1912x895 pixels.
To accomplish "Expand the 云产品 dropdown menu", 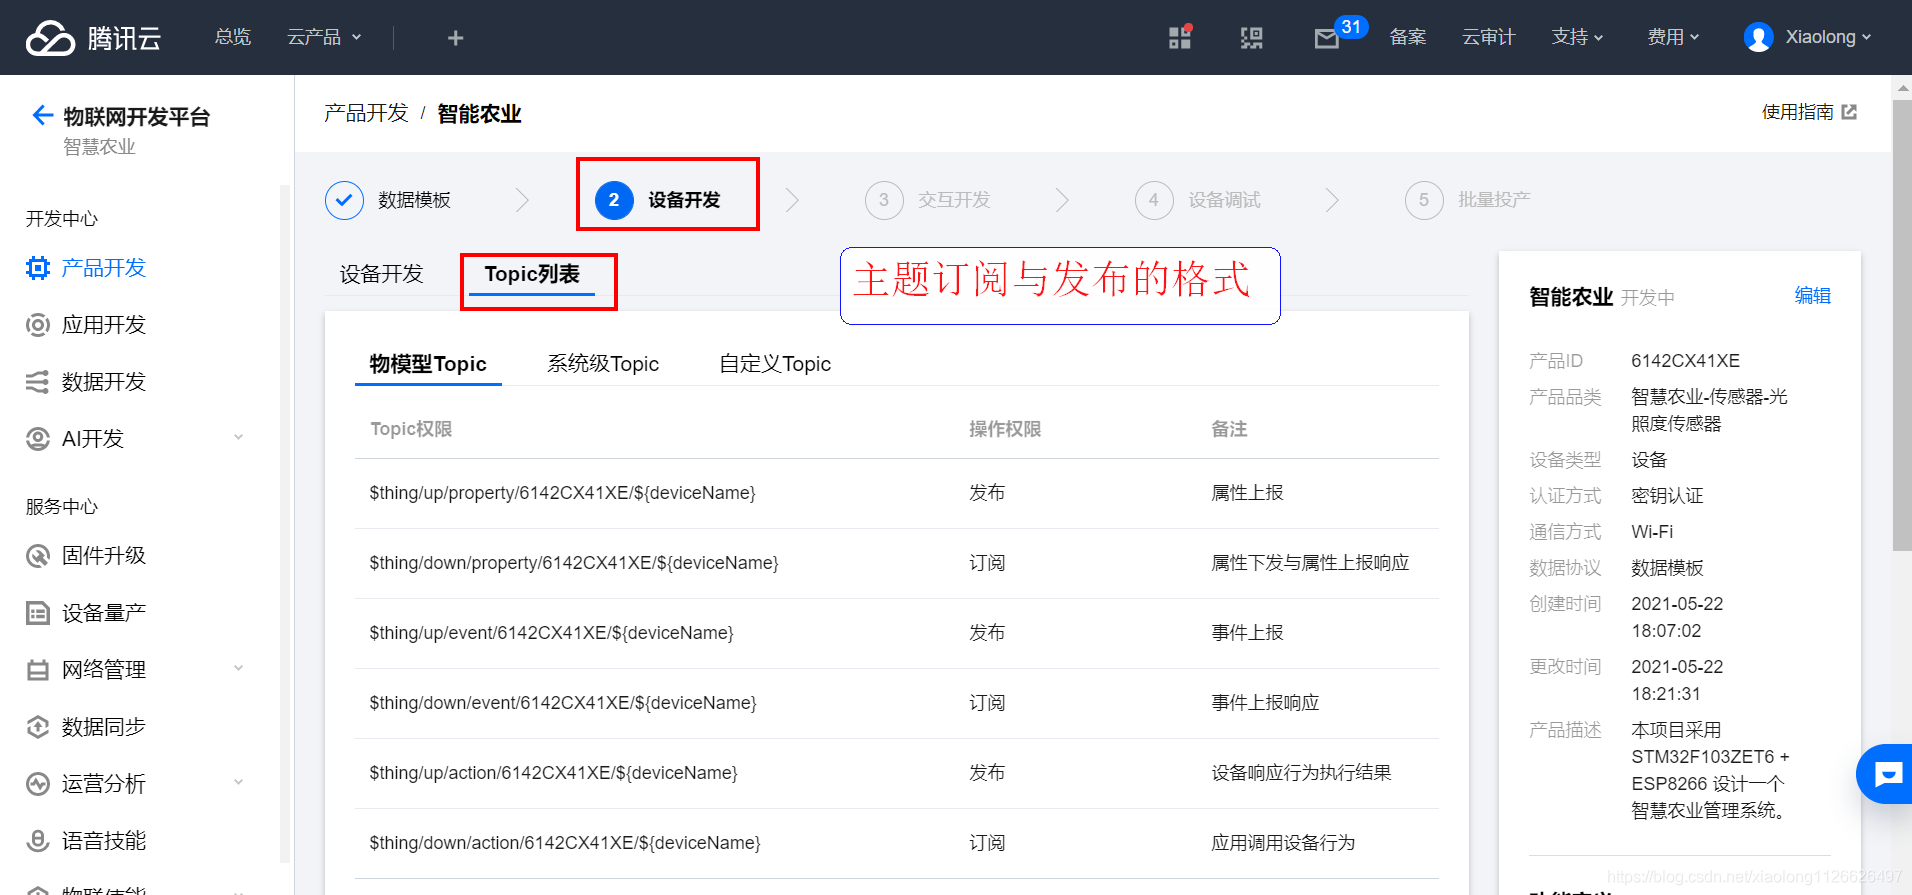I will (x=324, y=37).
